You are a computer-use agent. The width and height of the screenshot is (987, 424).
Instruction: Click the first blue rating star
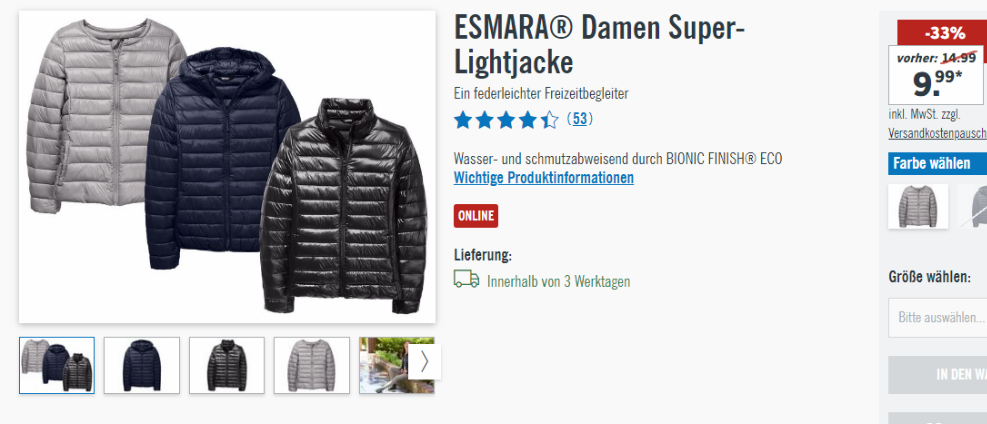(x=463, y=120)
